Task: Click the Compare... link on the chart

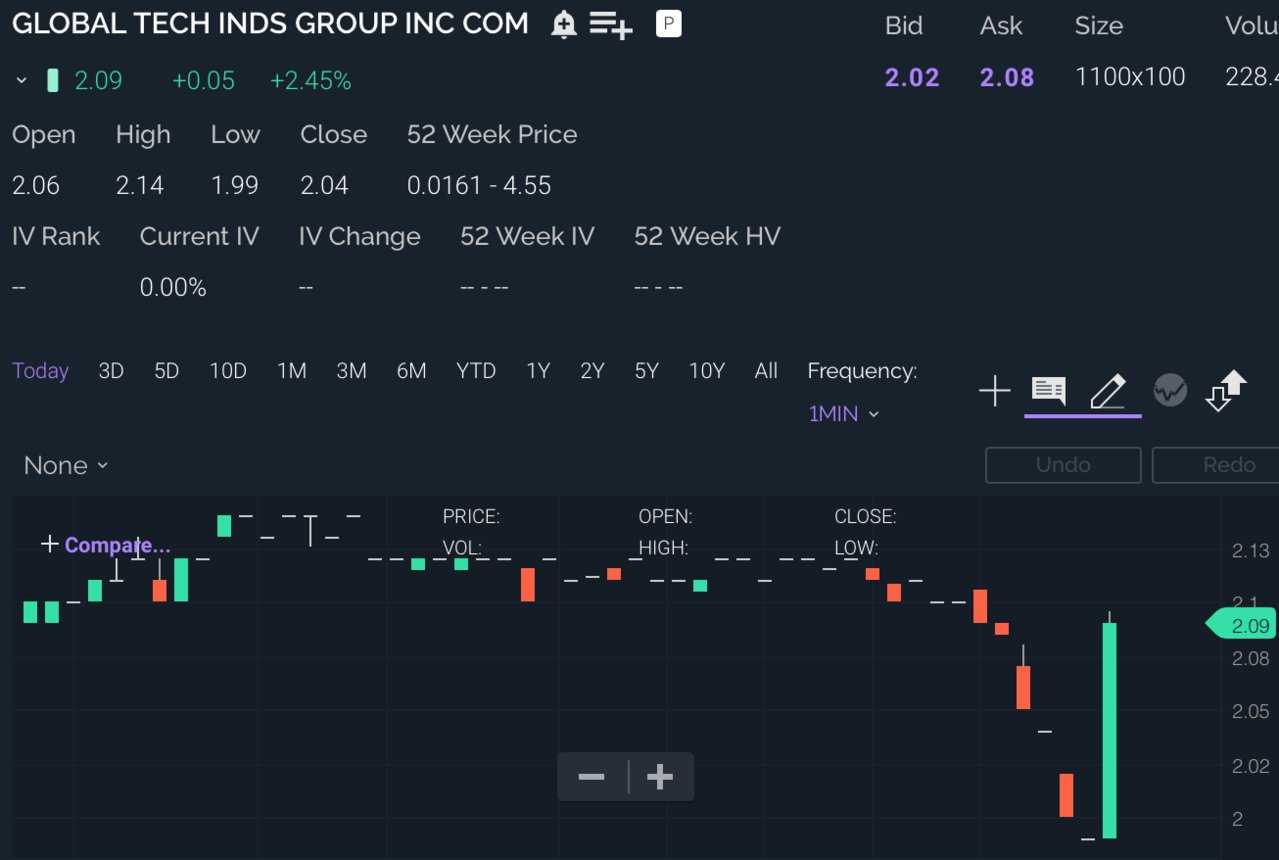Action: (118, 545)
